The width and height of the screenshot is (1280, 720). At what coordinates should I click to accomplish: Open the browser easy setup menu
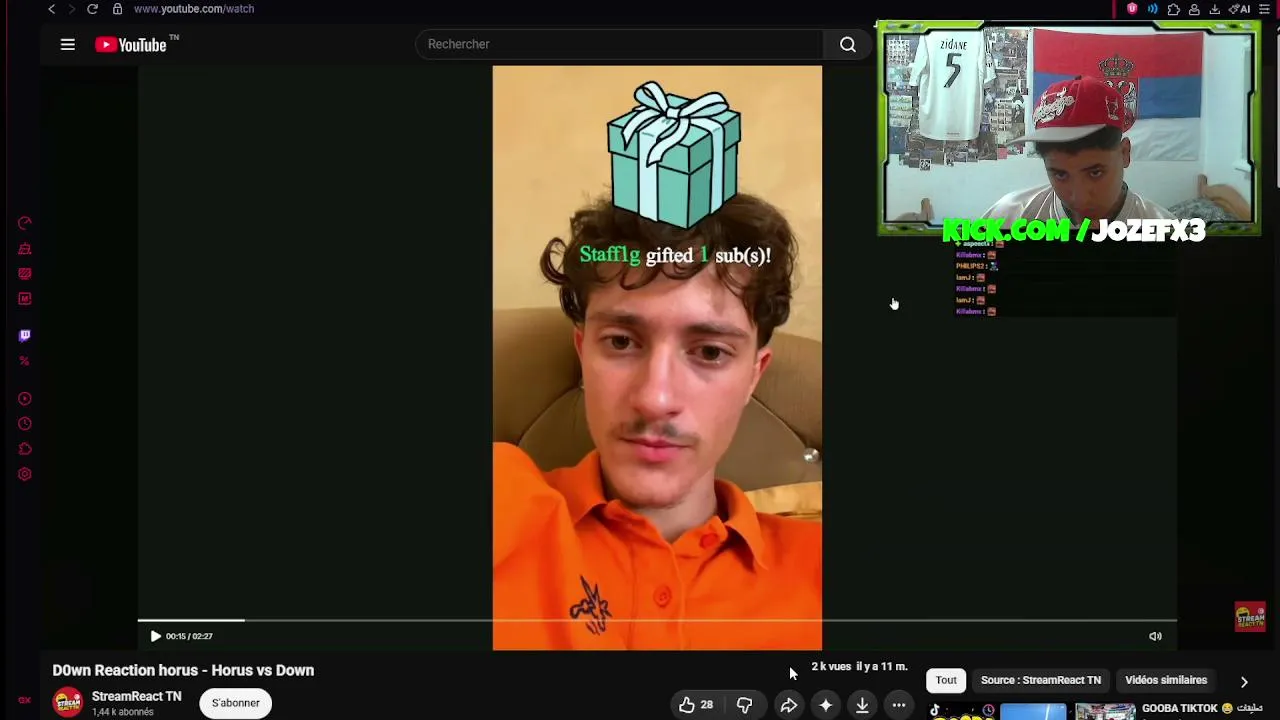pos(1263,9)
